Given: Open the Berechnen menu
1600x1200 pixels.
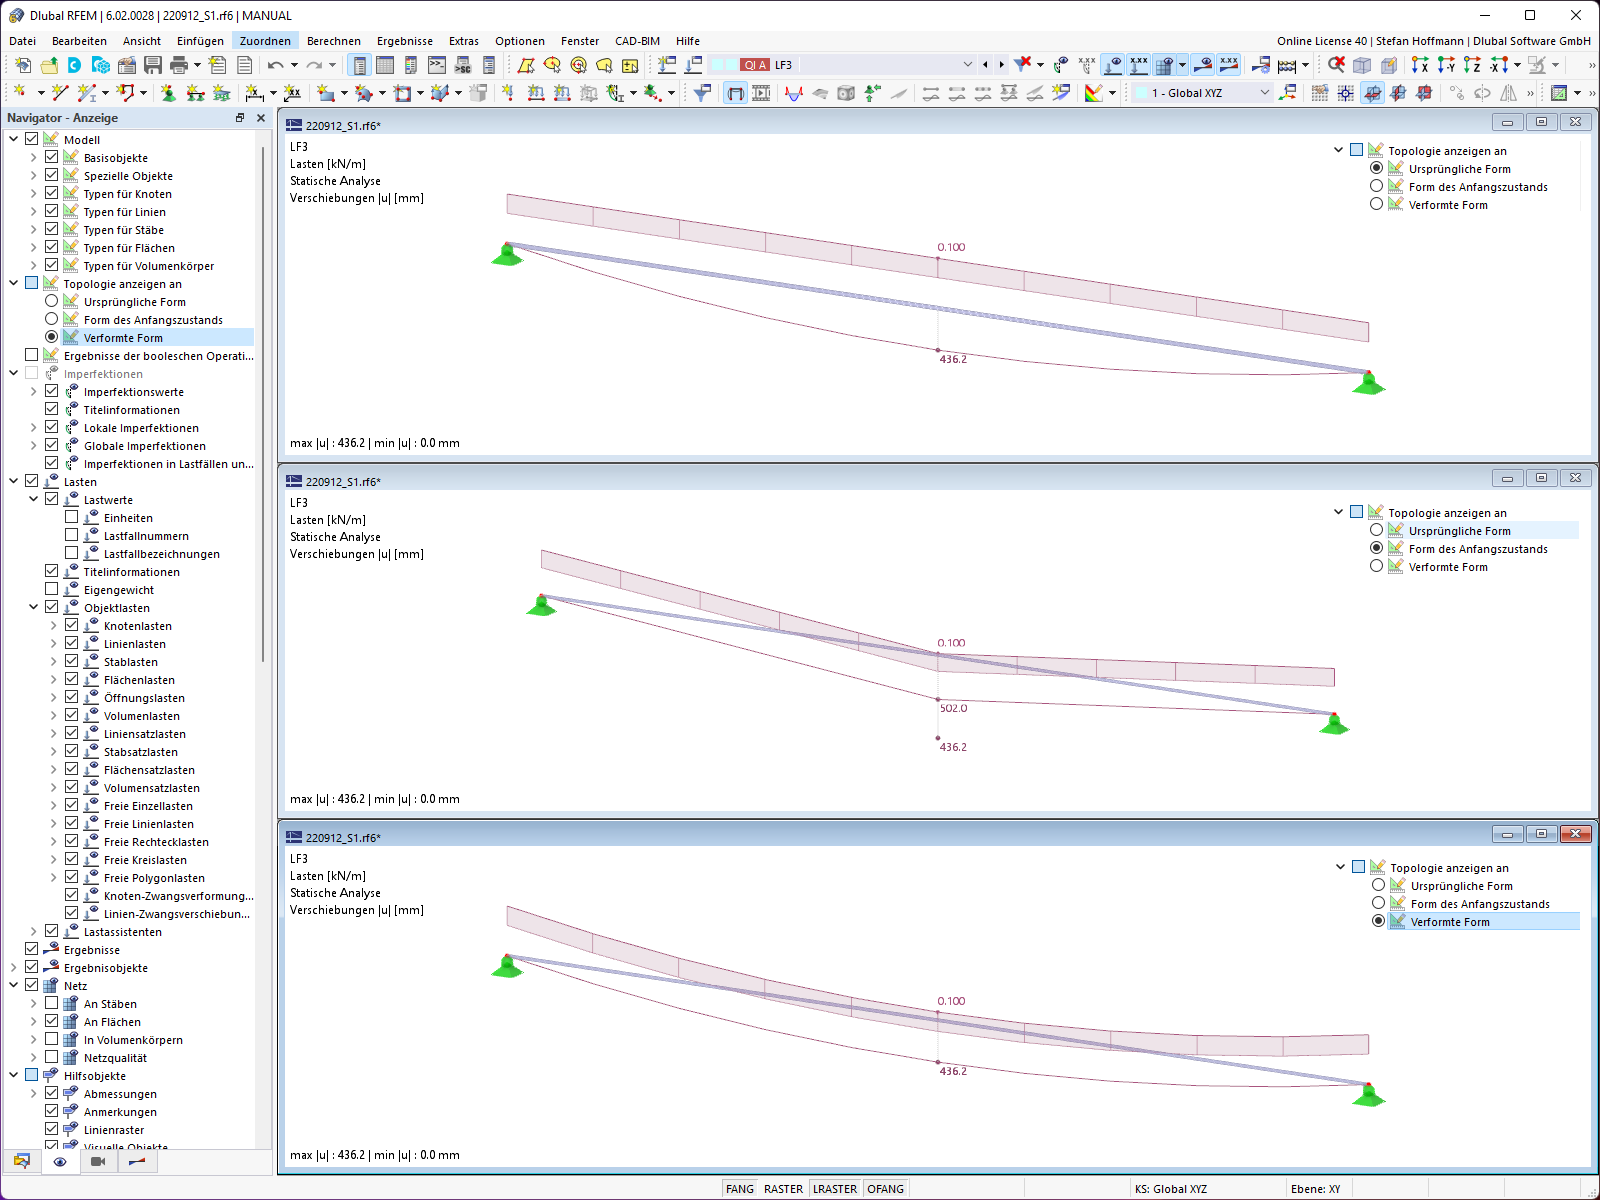Looking at the screenshot, I should click(334, 41).
